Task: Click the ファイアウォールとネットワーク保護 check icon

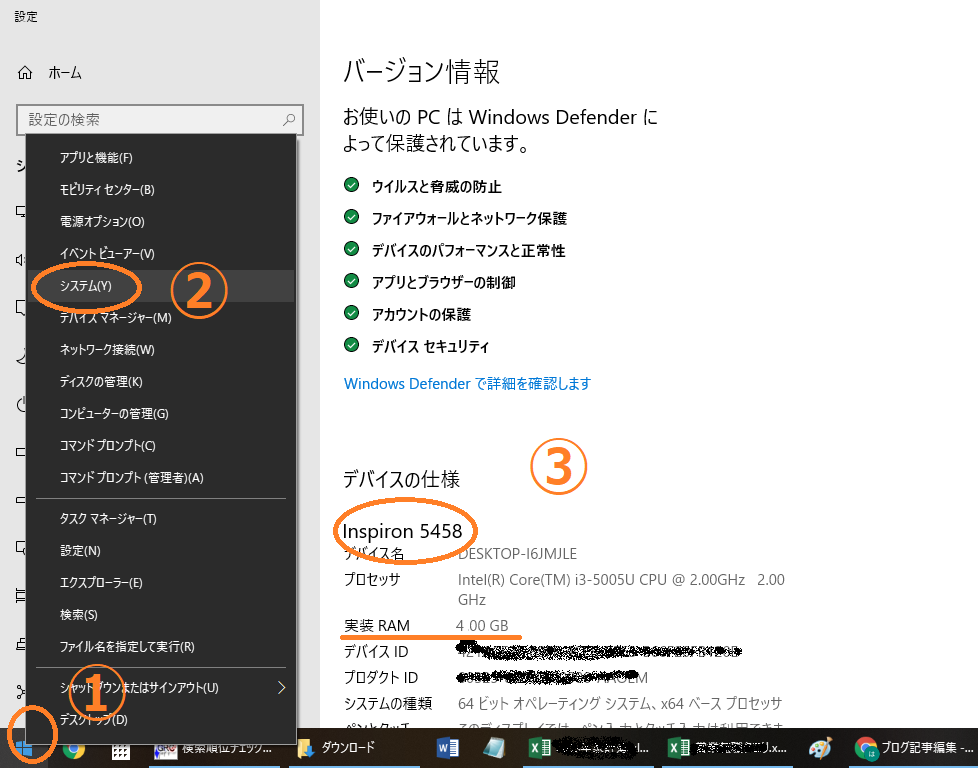Action: point(352,216)
